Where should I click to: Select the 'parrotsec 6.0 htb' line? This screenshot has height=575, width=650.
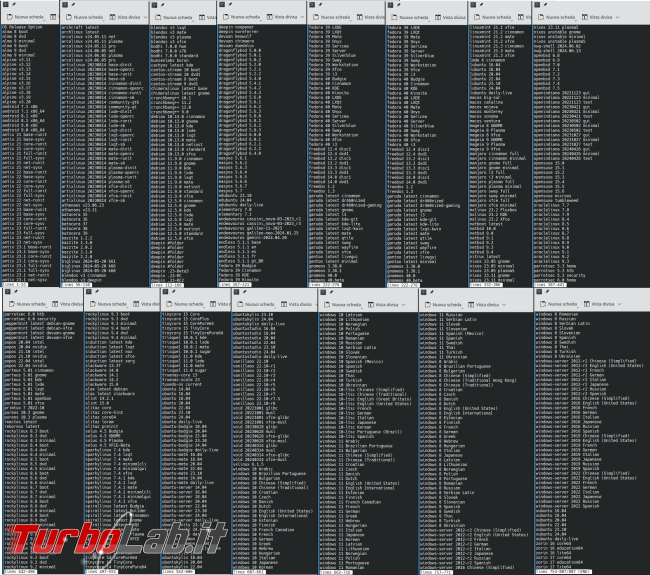[x=23, y=314]
